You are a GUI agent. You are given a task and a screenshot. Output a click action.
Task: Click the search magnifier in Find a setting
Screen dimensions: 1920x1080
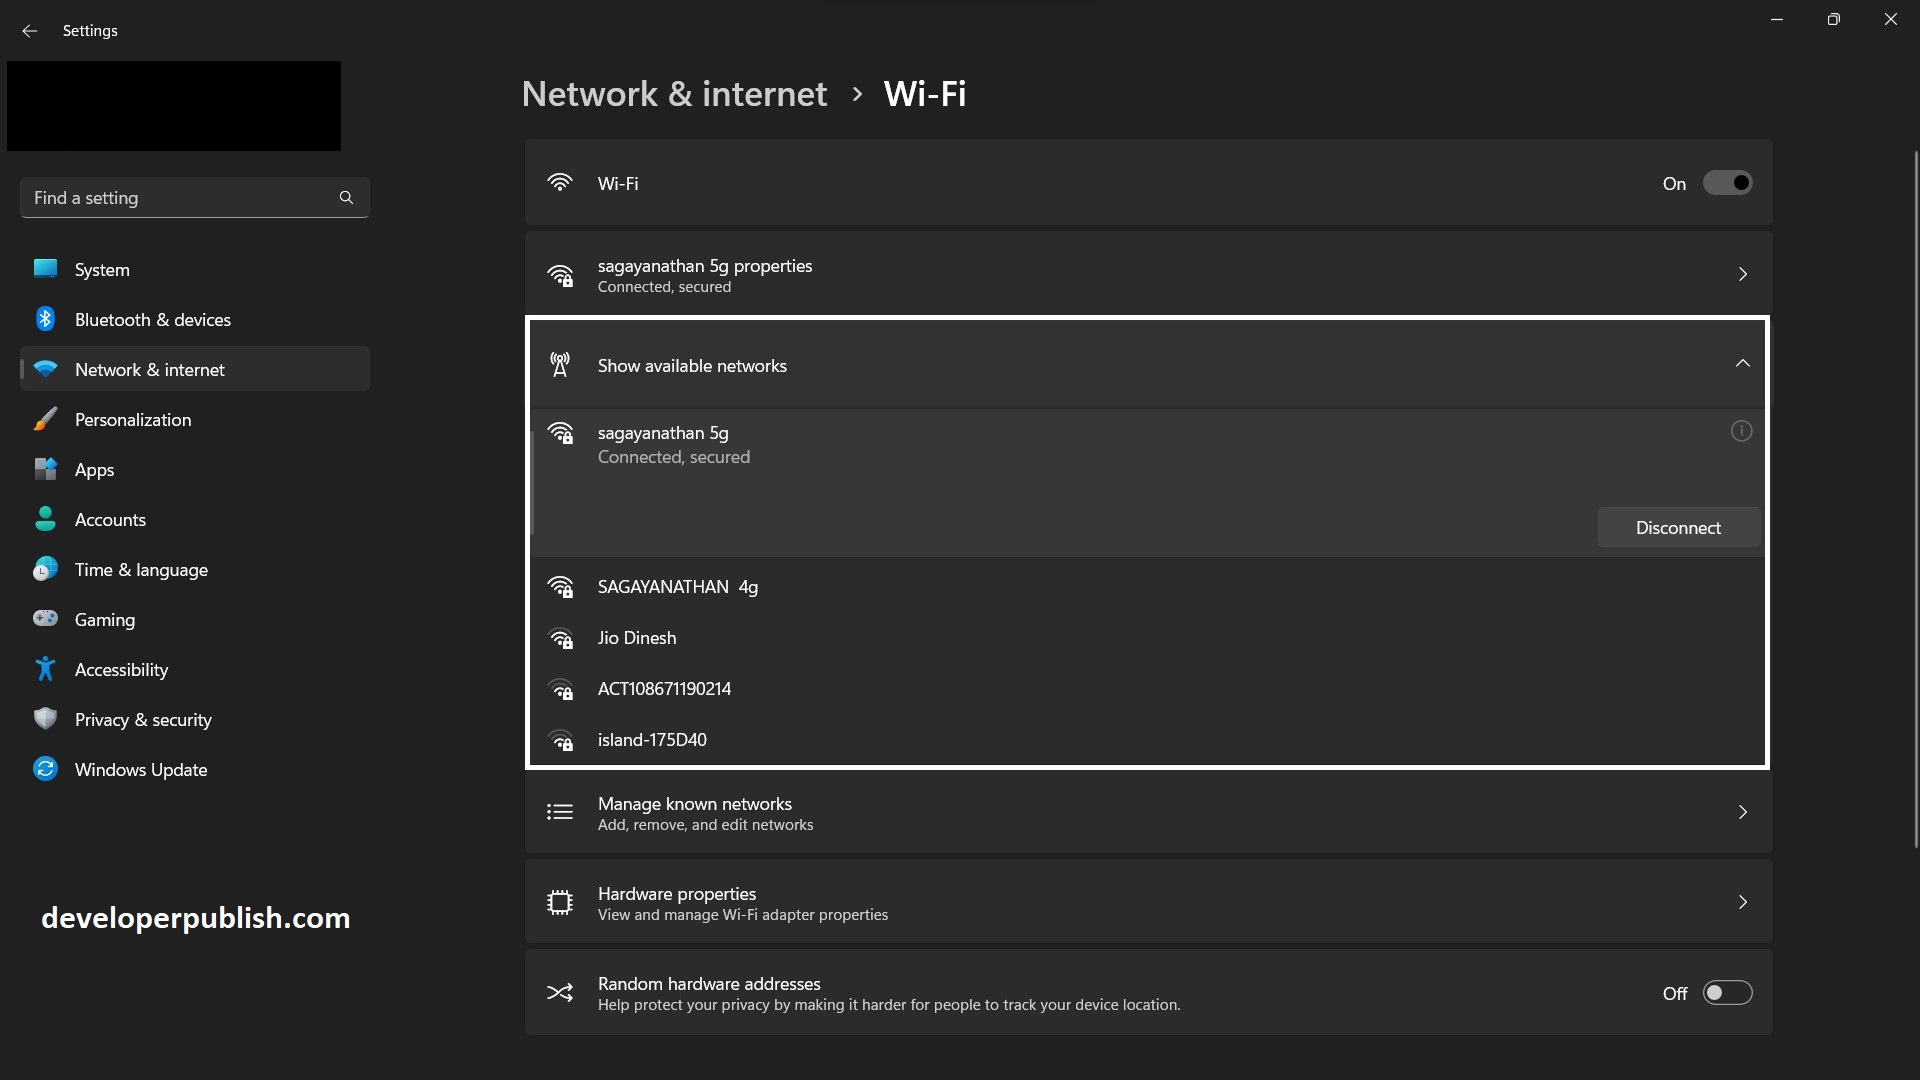click(x=346, y=197)
